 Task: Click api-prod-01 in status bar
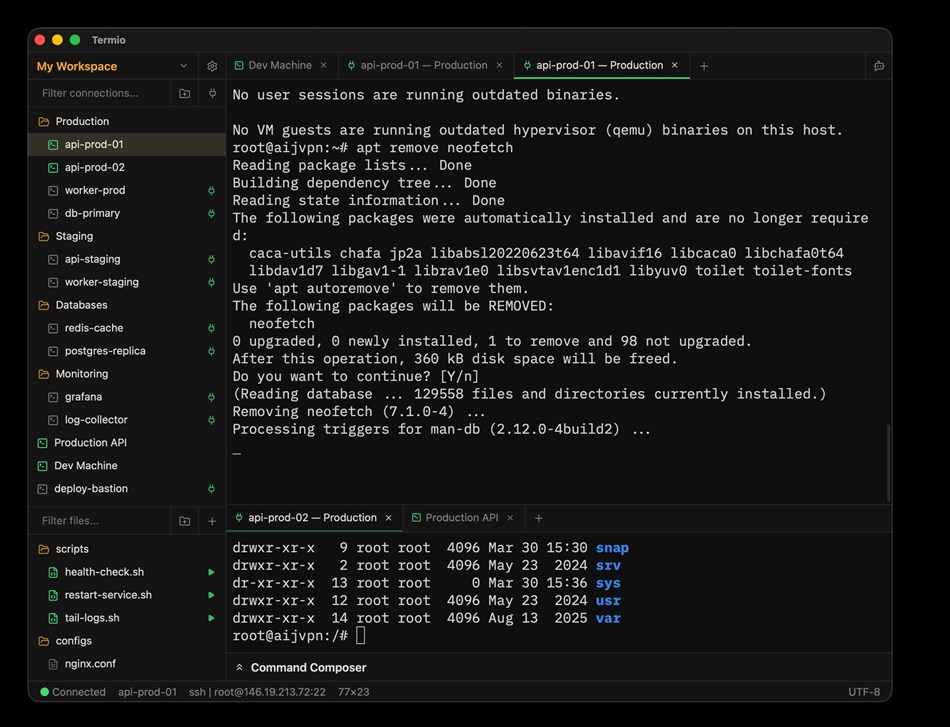click(x=147, y=692)
